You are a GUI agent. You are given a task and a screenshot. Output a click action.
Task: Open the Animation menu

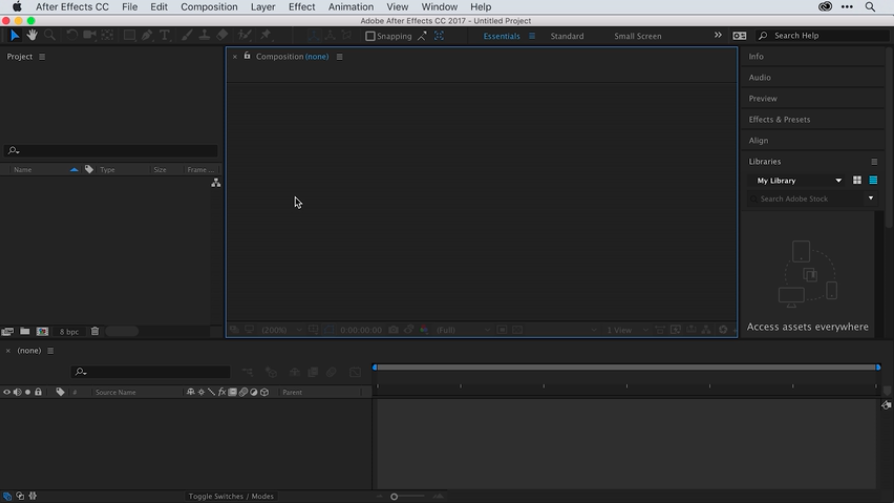click(351, 7)
